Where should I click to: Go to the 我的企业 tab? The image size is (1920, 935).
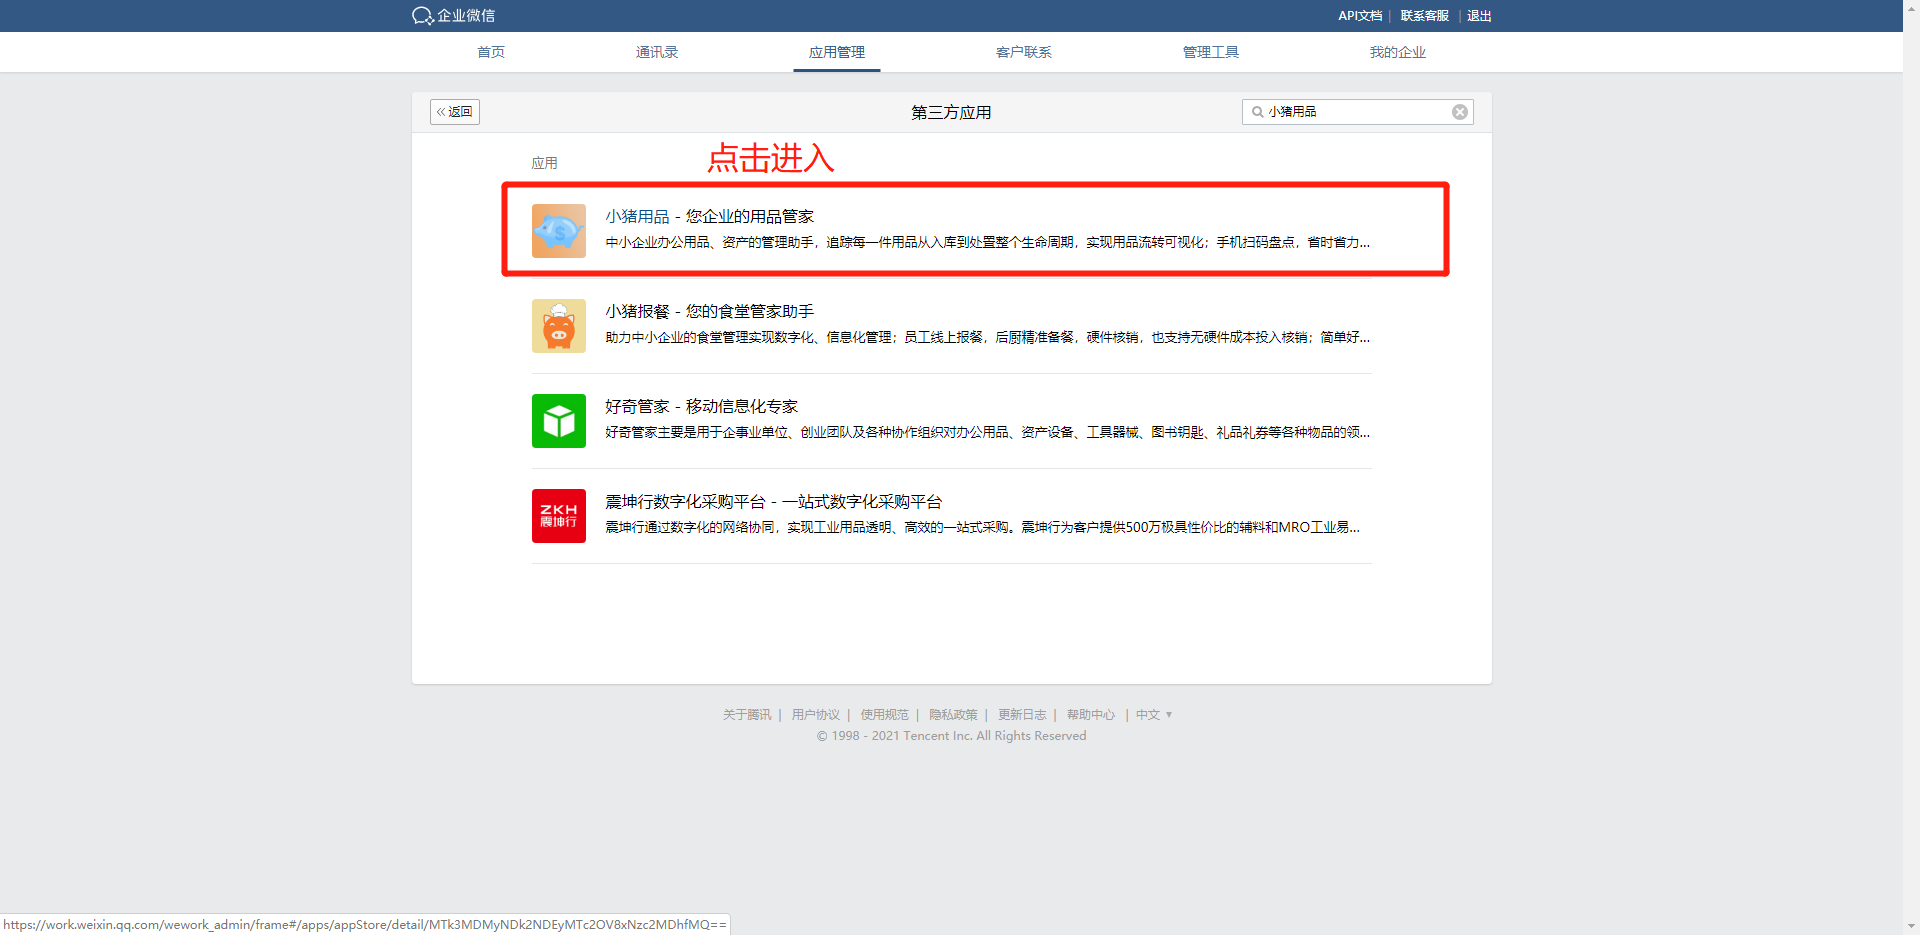(x=1398, y=52)
